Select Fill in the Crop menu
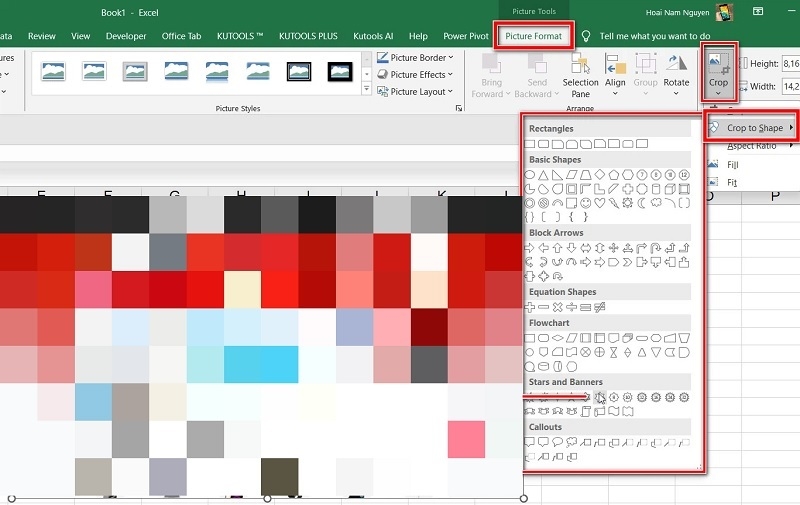Viewport: 800px width, 505px height. 732,164
